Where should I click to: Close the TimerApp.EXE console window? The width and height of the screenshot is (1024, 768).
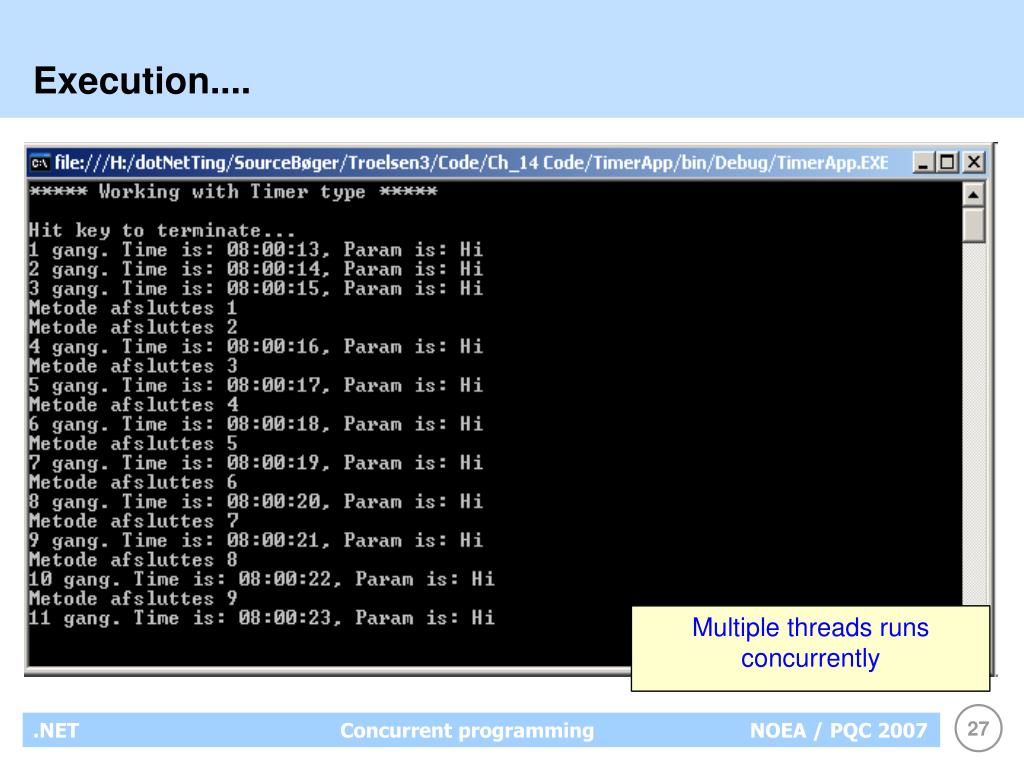pyautogui.click(x=973, y=162)
